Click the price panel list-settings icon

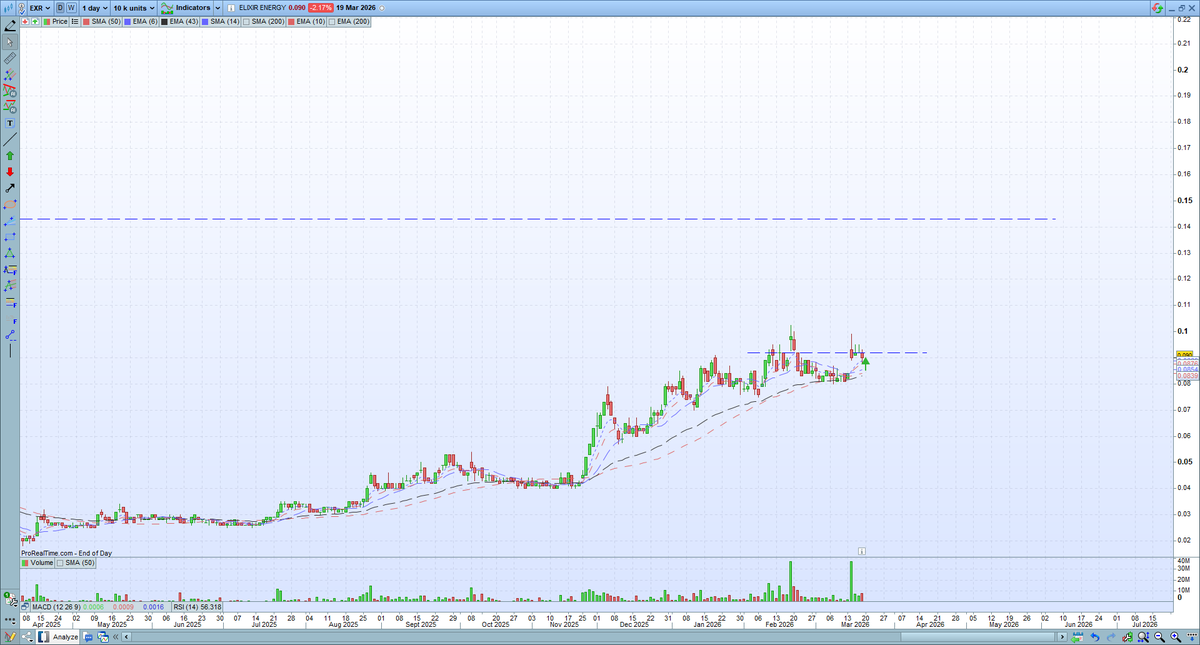pos(74,22)
